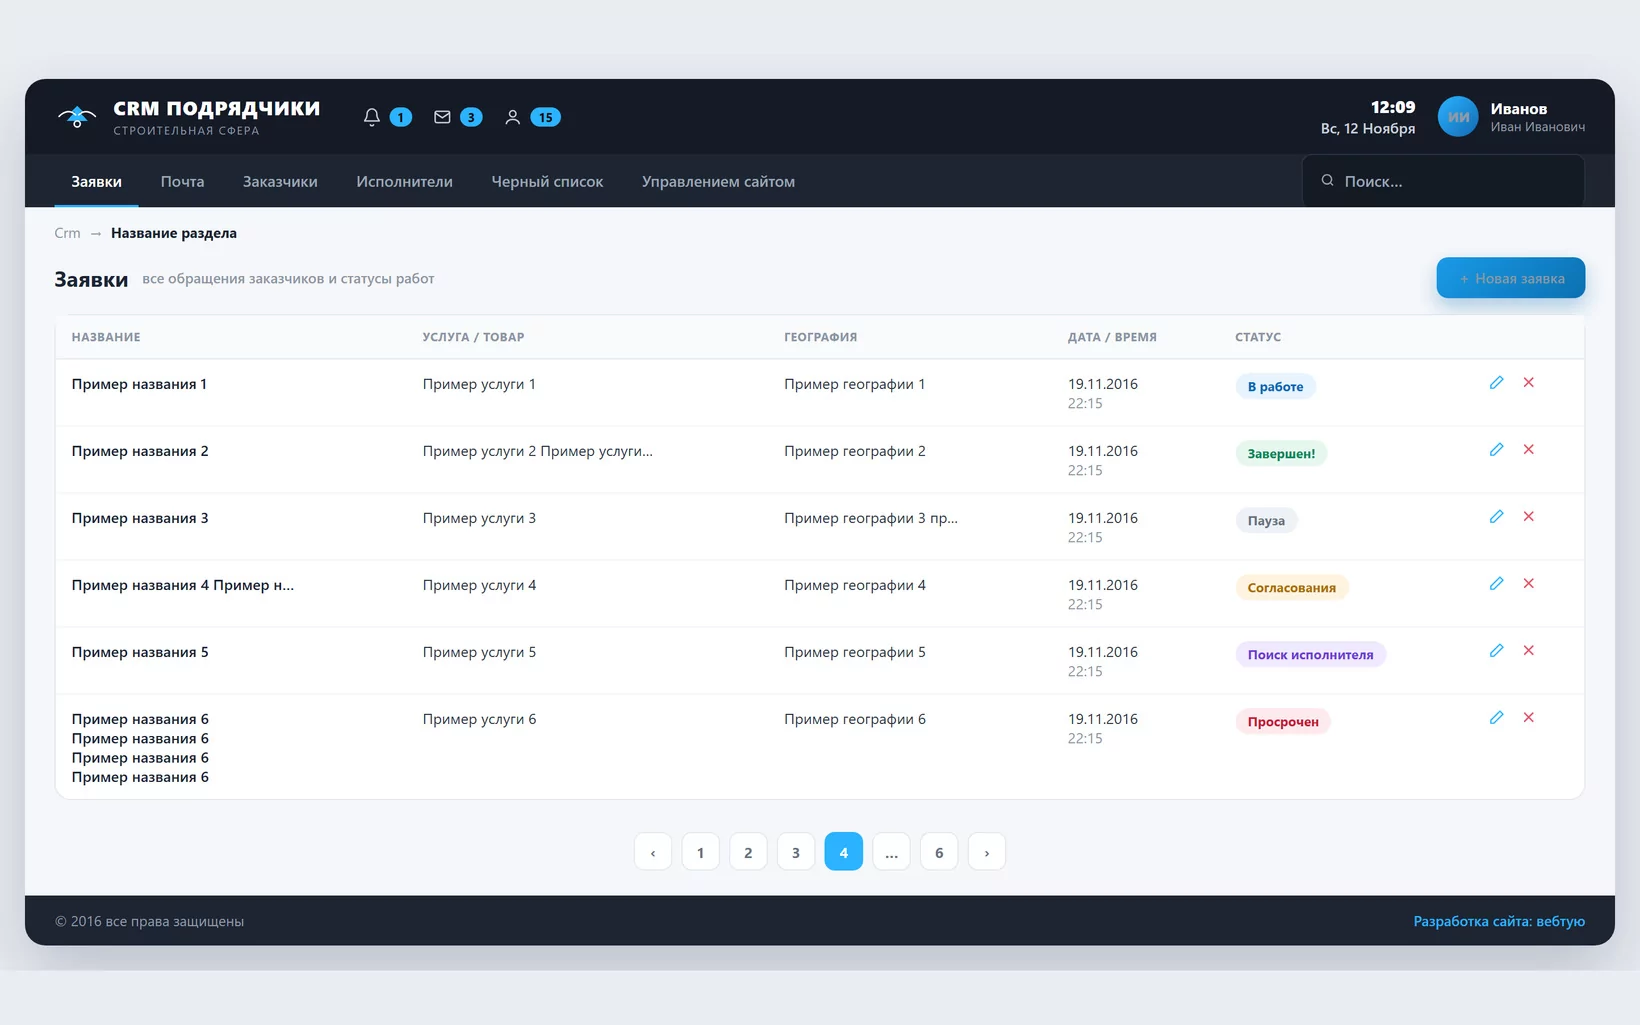Open the Заявки tab

(x=96, y=181)
